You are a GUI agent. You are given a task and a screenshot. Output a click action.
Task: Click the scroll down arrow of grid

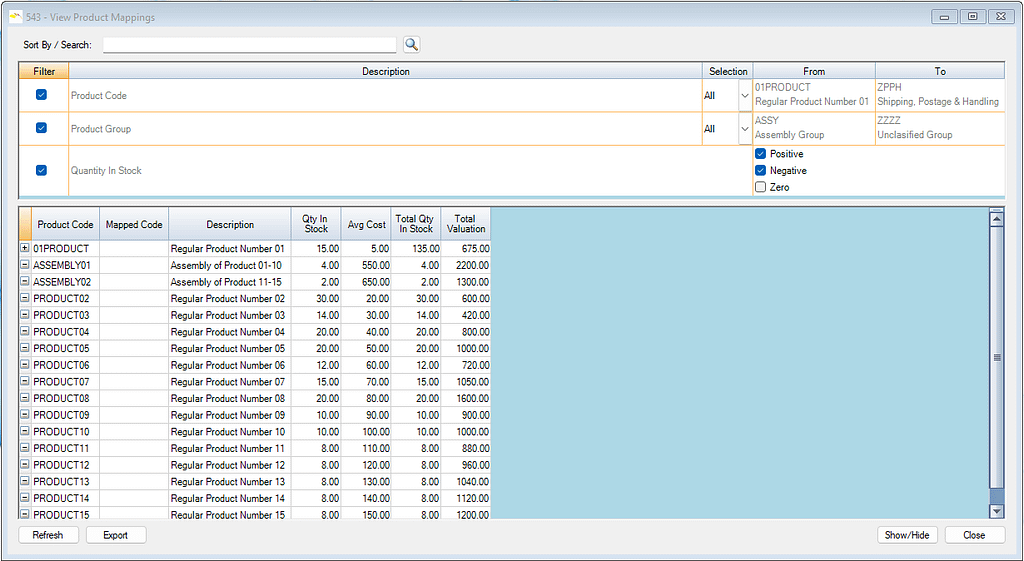click(996, 511)
